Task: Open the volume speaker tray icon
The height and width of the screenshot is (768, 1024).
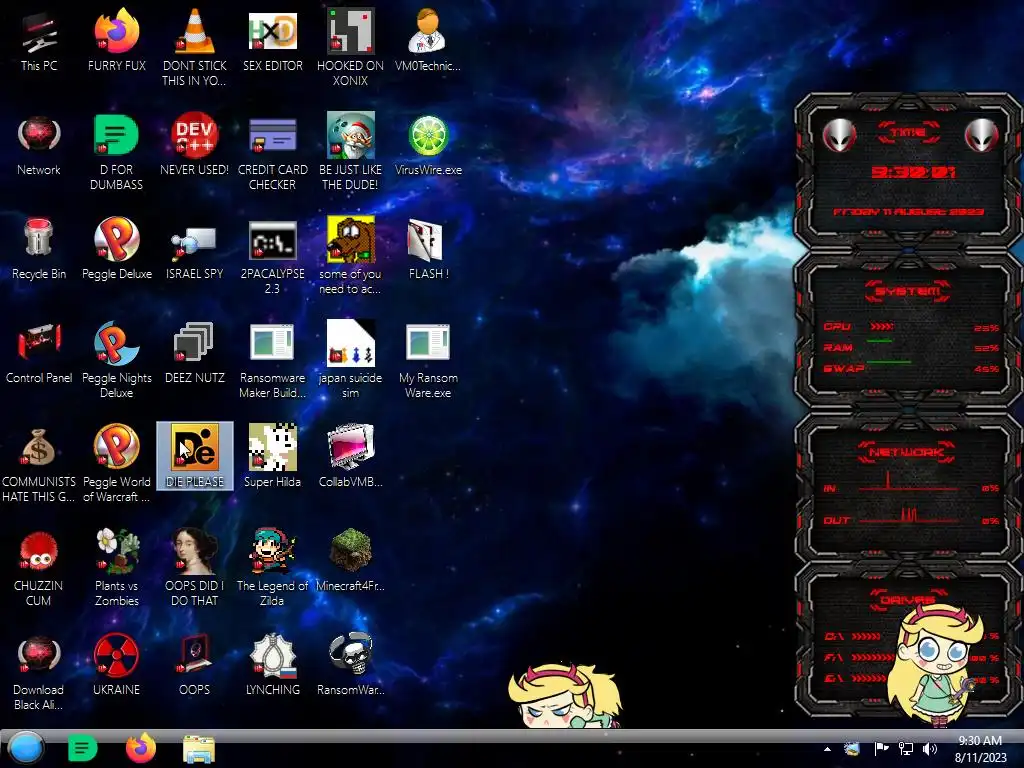Action: (x=930, y=749)
